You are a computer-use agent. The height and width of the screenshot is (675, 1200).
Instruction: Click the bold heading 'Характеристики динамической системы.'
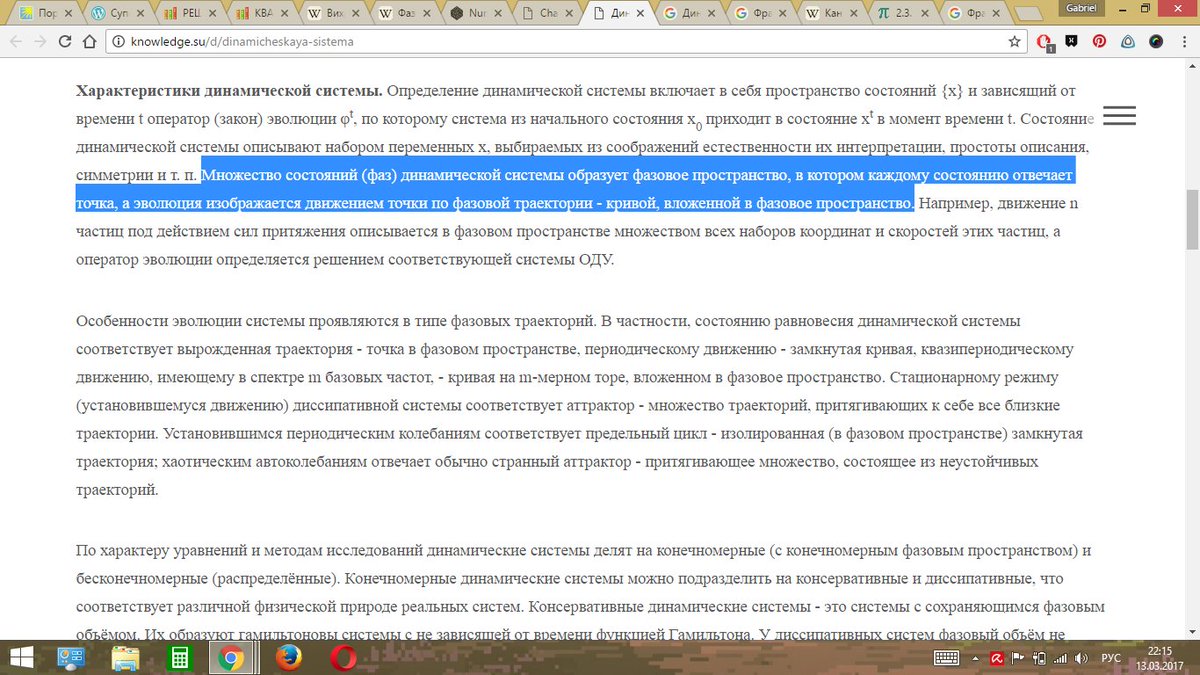pyautogui.click(x=229, y=91)
